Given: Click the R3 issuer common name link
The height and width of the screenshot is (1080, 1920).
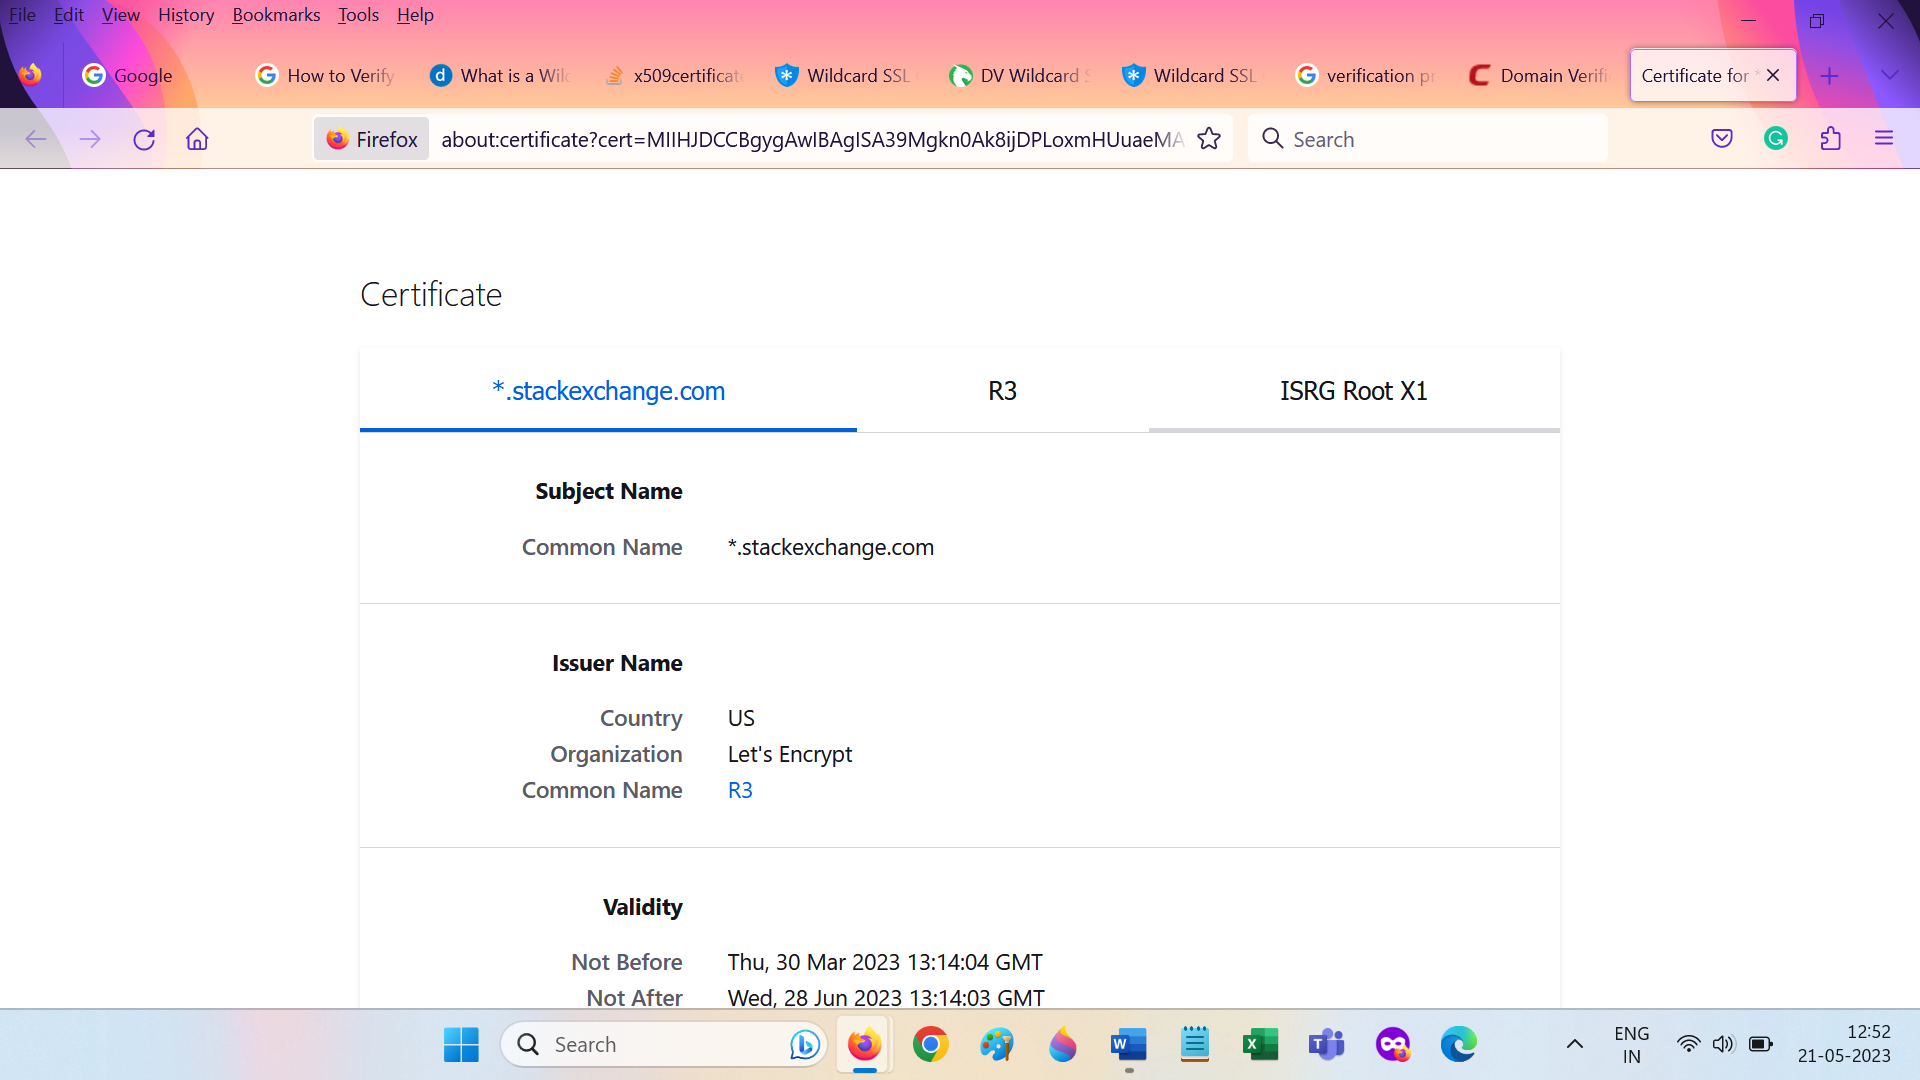Looking at the screenshot, I should tap(740, 790).
